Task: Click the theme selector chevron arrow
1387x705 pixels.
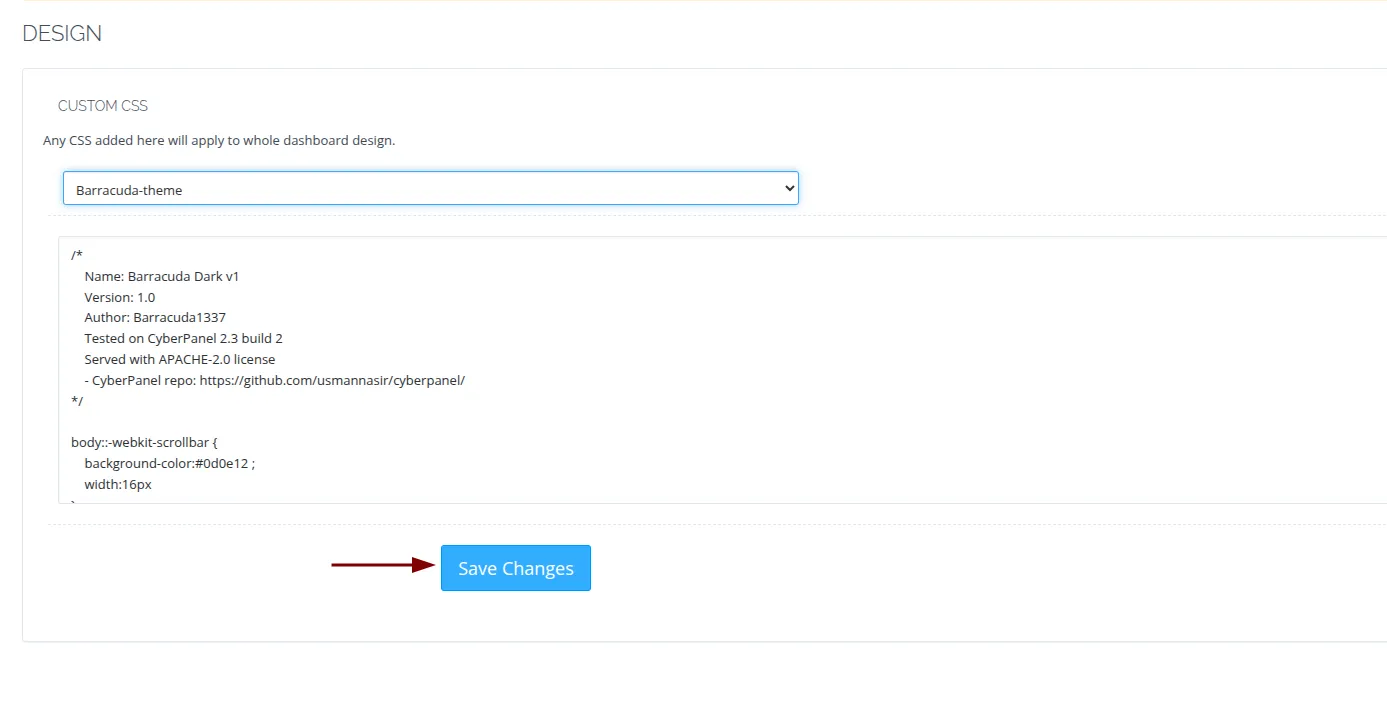Action: pyautogui.click(x=789, y=188)
